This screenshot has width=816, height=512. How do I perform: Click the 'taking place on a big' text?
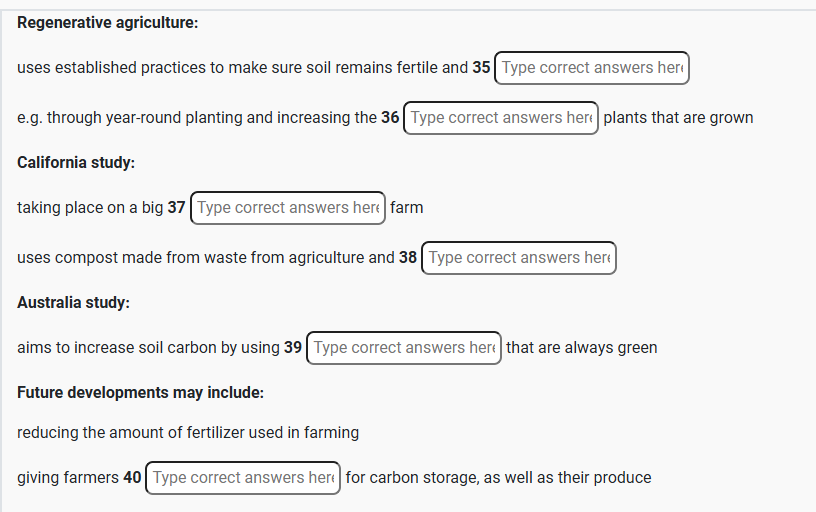point(90,208)
